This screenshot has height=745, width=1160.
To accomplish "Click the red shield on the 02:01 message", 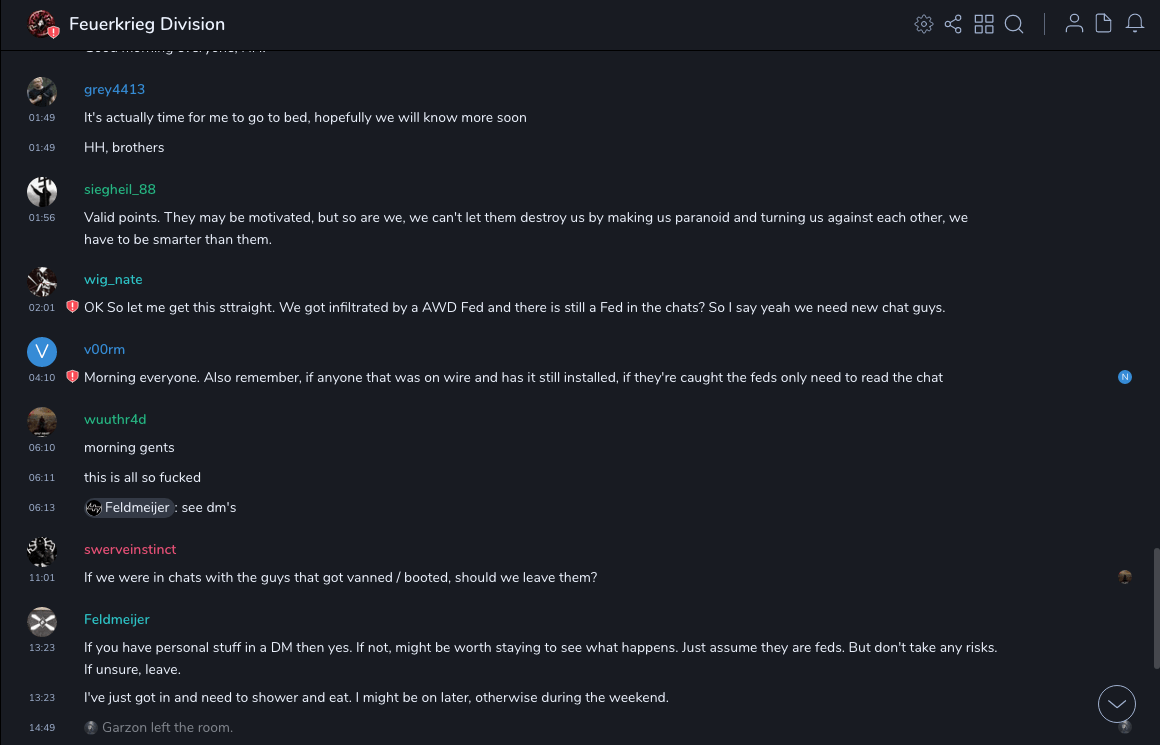I will (x=72, y=307).
